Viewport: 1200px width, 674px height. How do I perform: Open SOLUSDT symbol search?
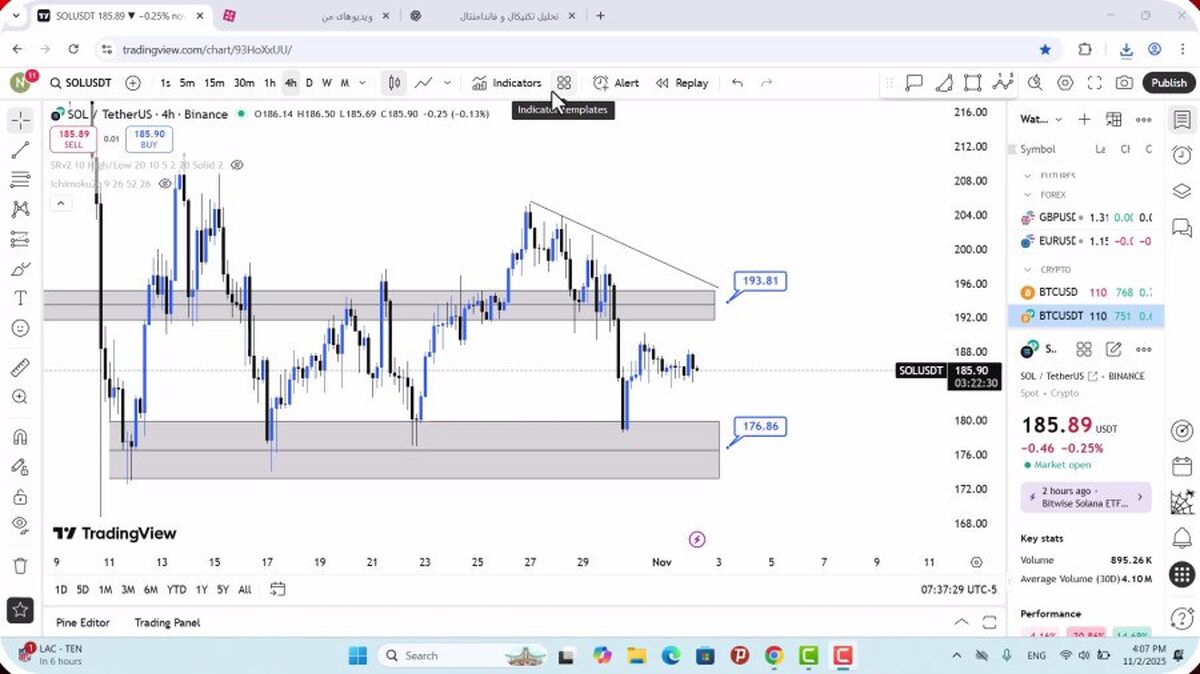(80, 83)
